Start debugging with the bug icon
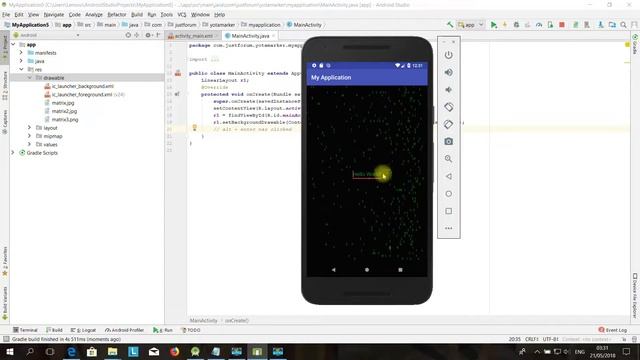The height and width of the screenshot is (360, 640). coord(516,25)
